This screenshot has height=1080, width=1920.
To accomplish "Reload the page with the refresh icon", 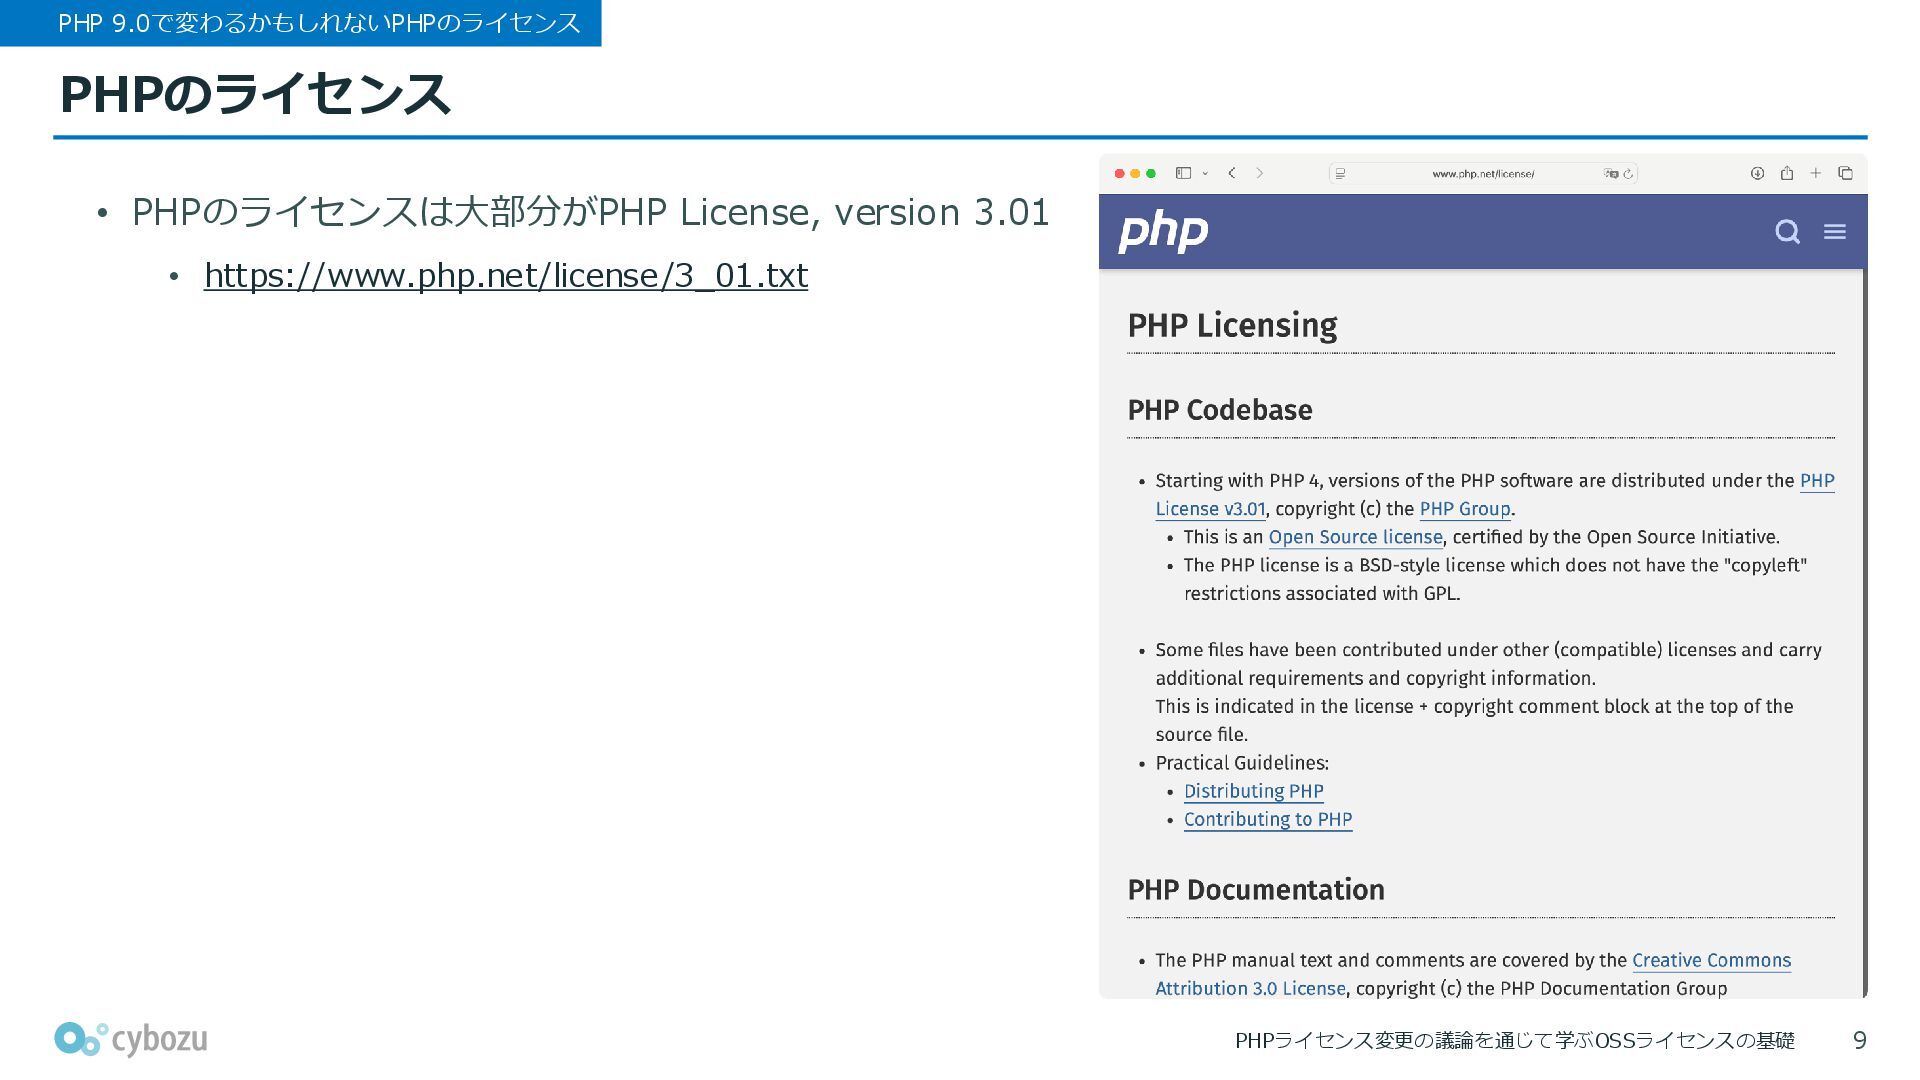I will pyautogui.click(x=1629, y=174).
